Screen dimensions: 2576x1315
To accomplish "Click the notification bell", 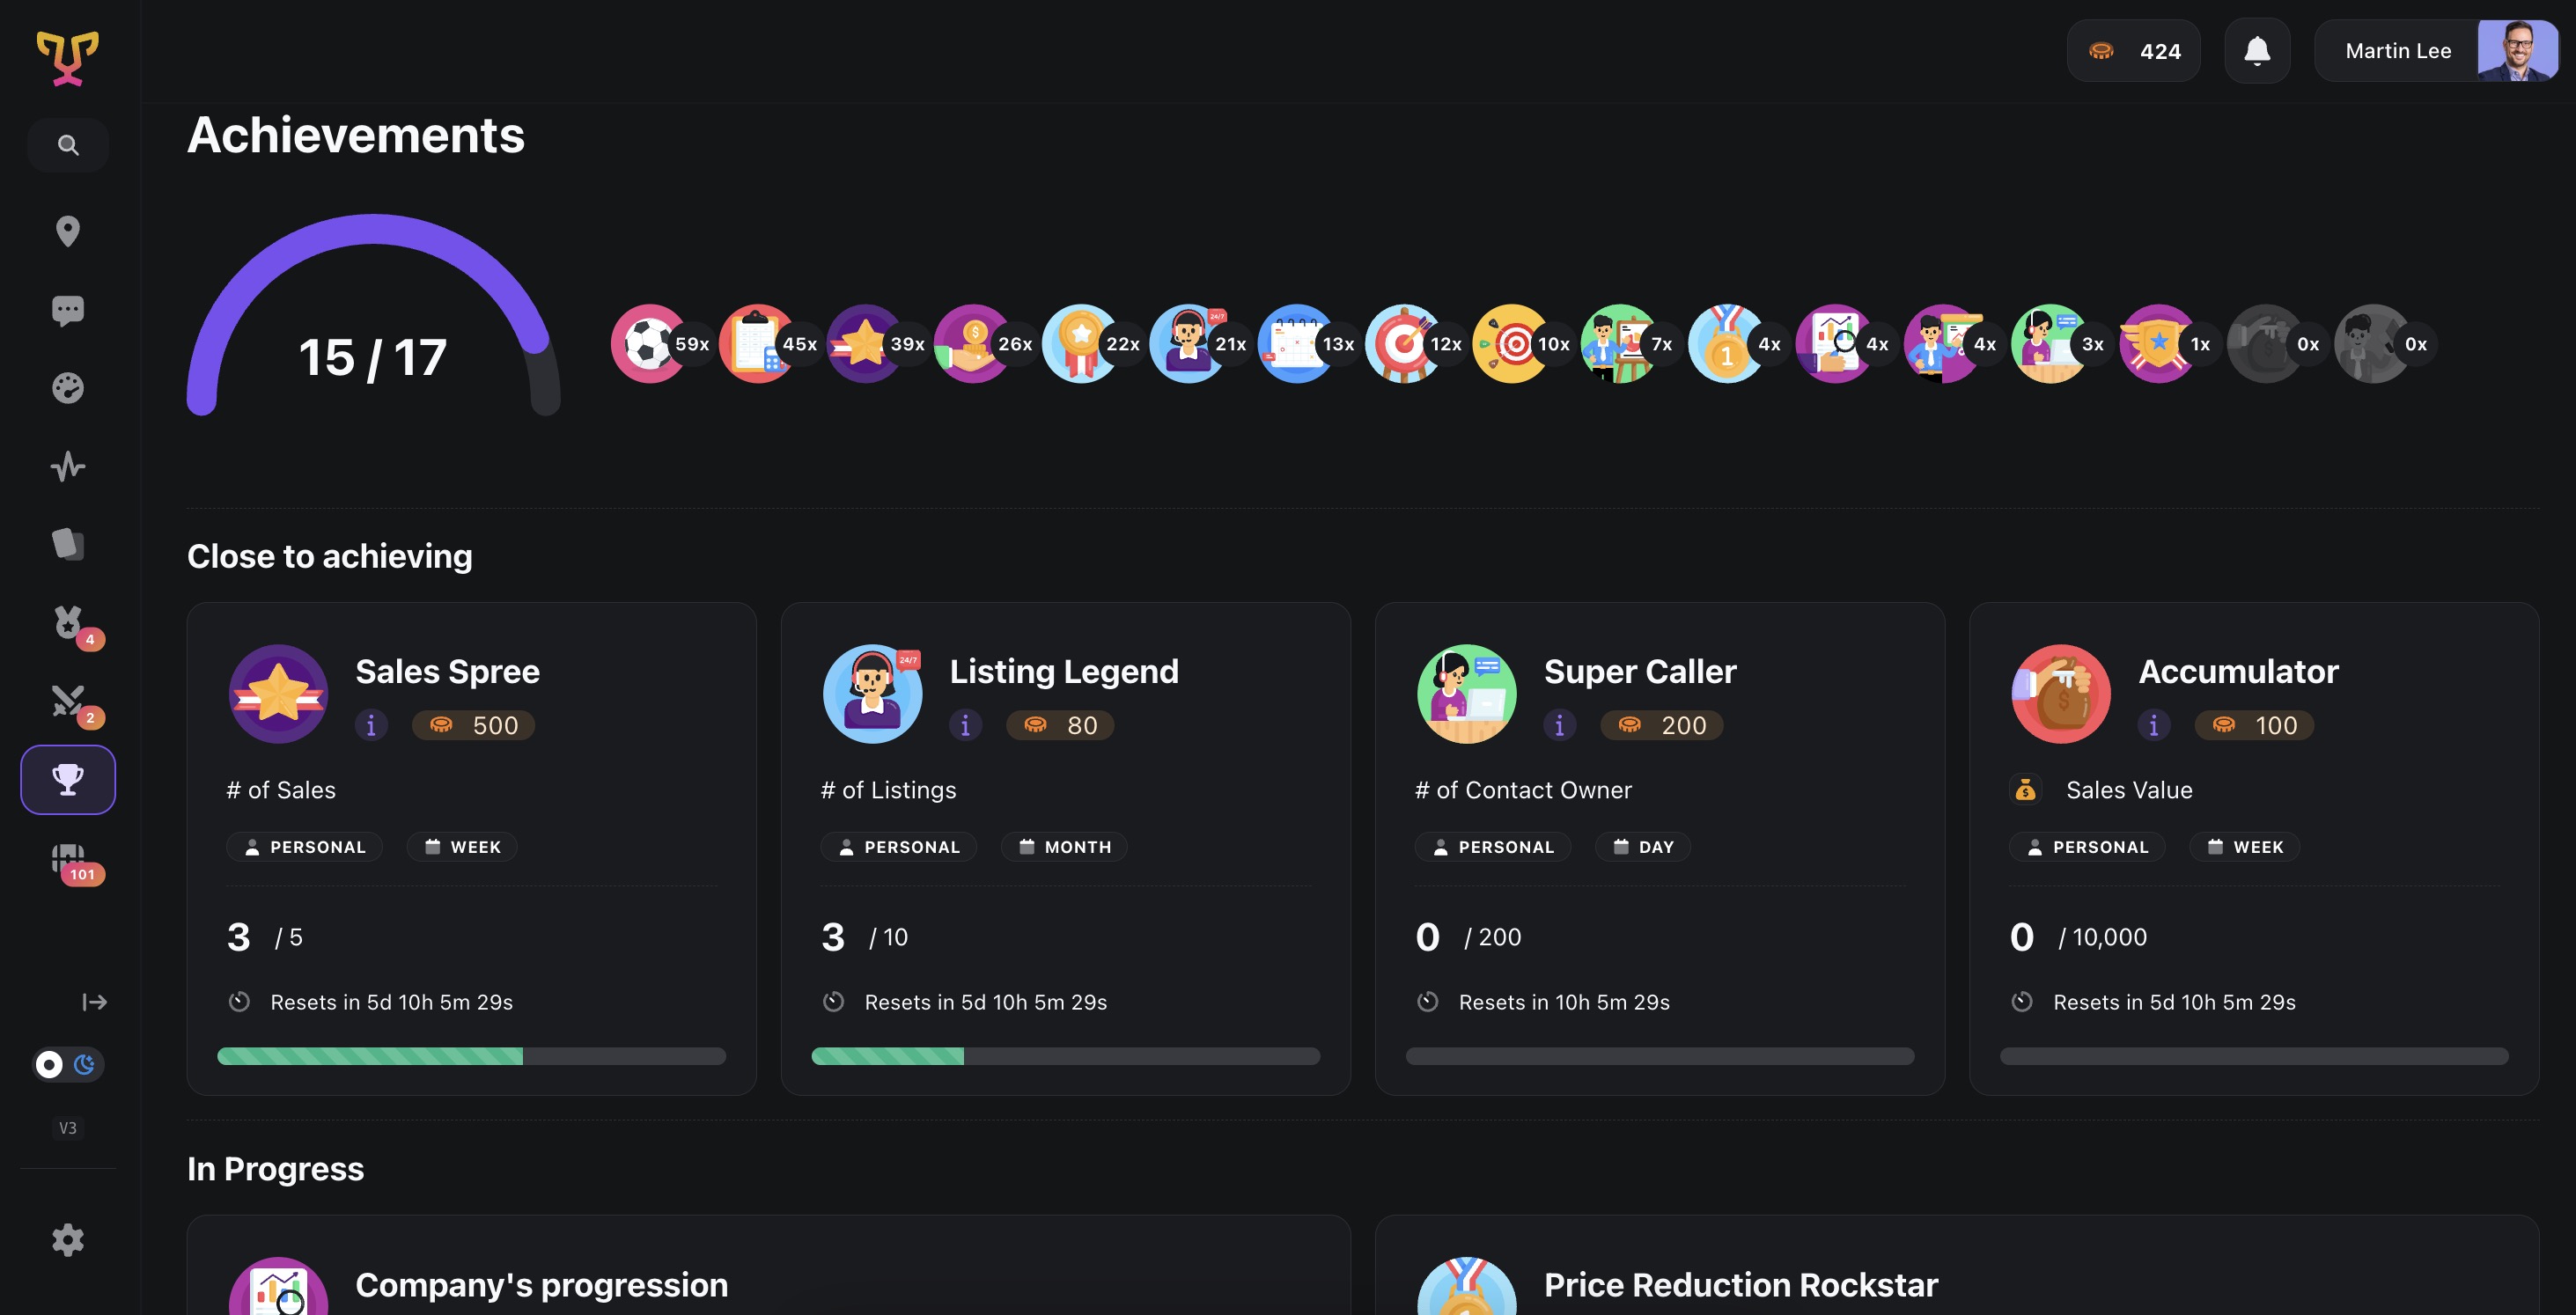I will 2257,49.
